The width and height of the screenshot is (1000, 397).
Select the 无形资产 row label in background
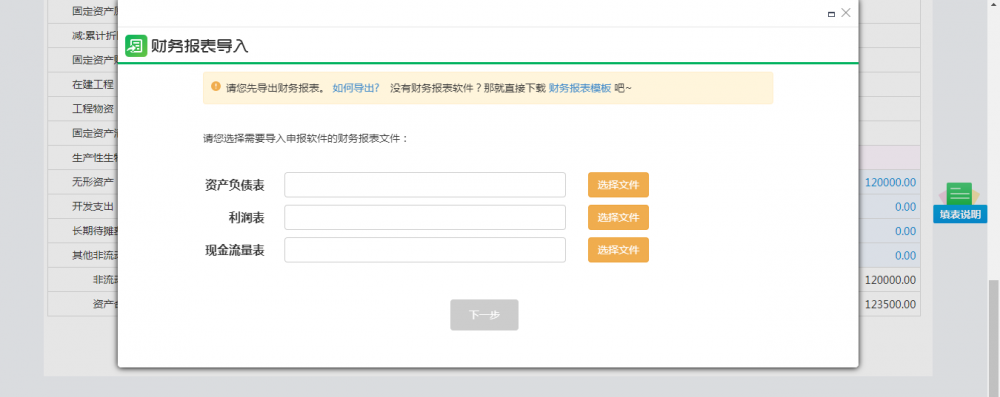click(x=93, y=183)
